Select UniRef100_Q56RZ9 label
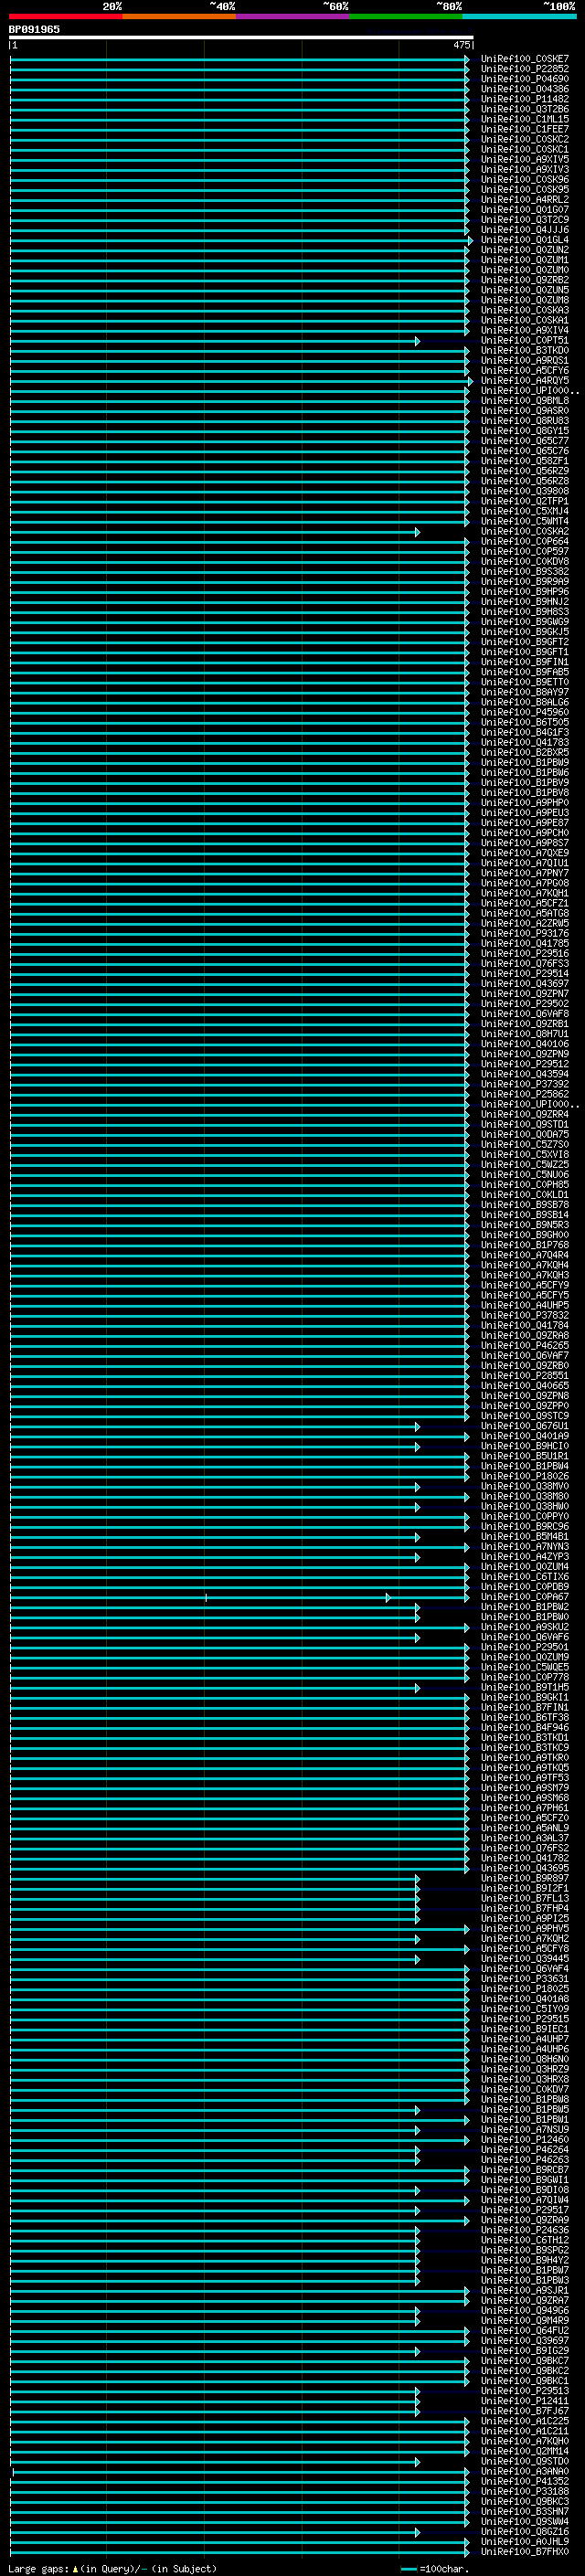 point(525,471)
